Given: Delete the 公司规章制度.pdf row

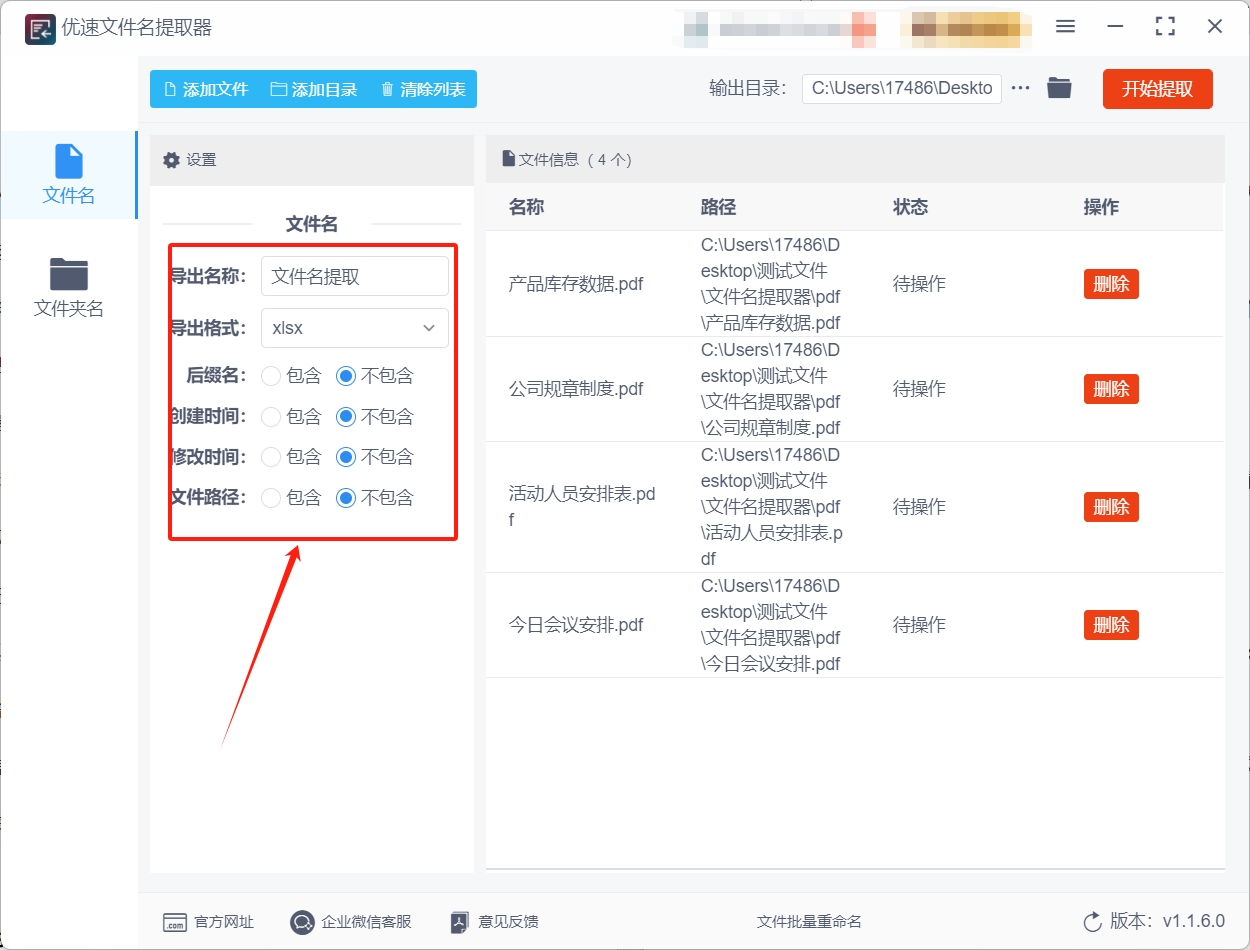Looking at the screenshot, I should [1111, 389].
